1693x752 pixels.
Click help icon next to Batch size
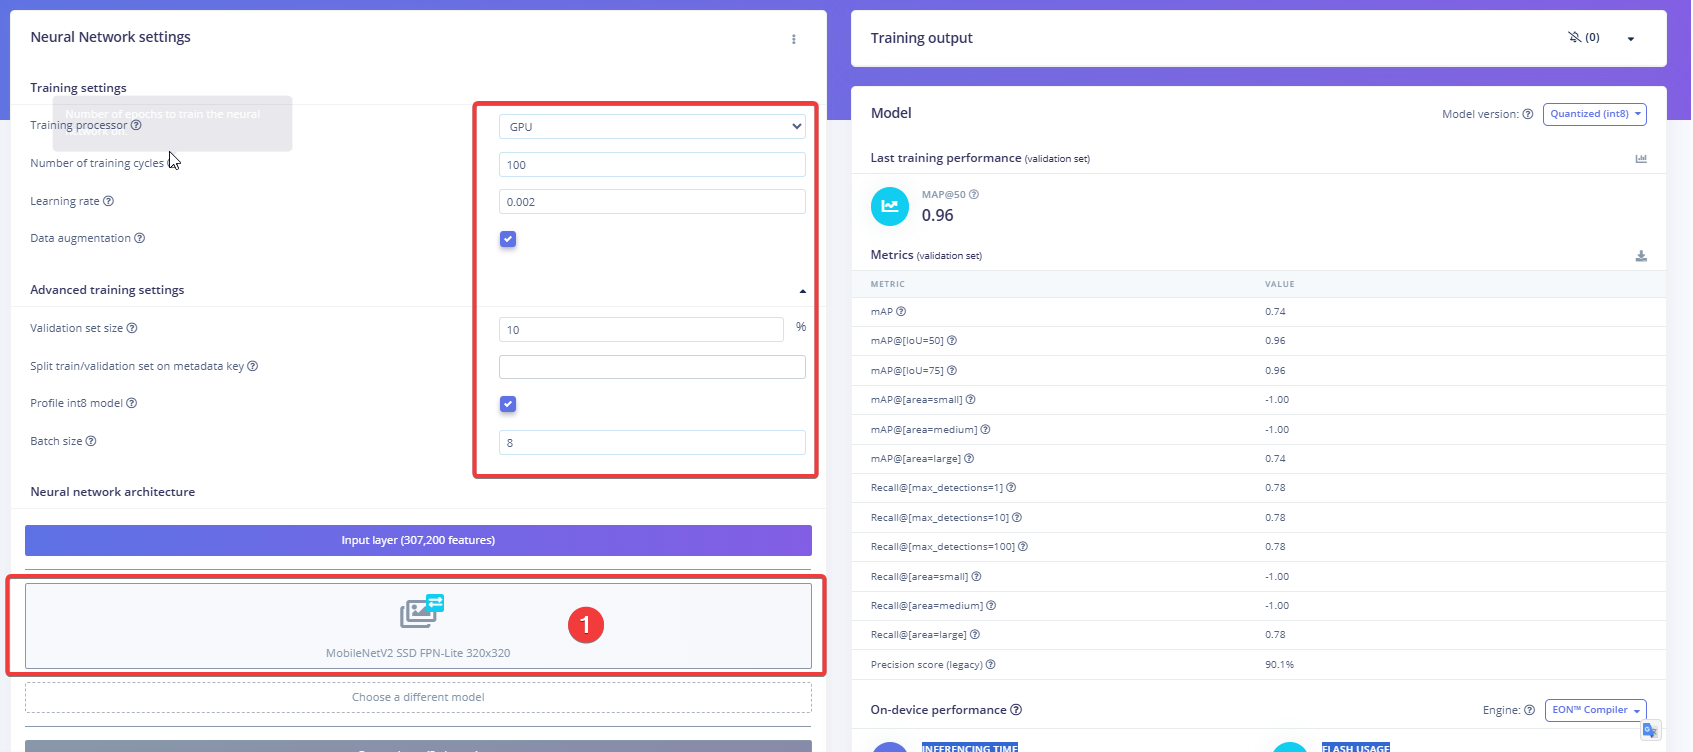(x=91, y=441)
